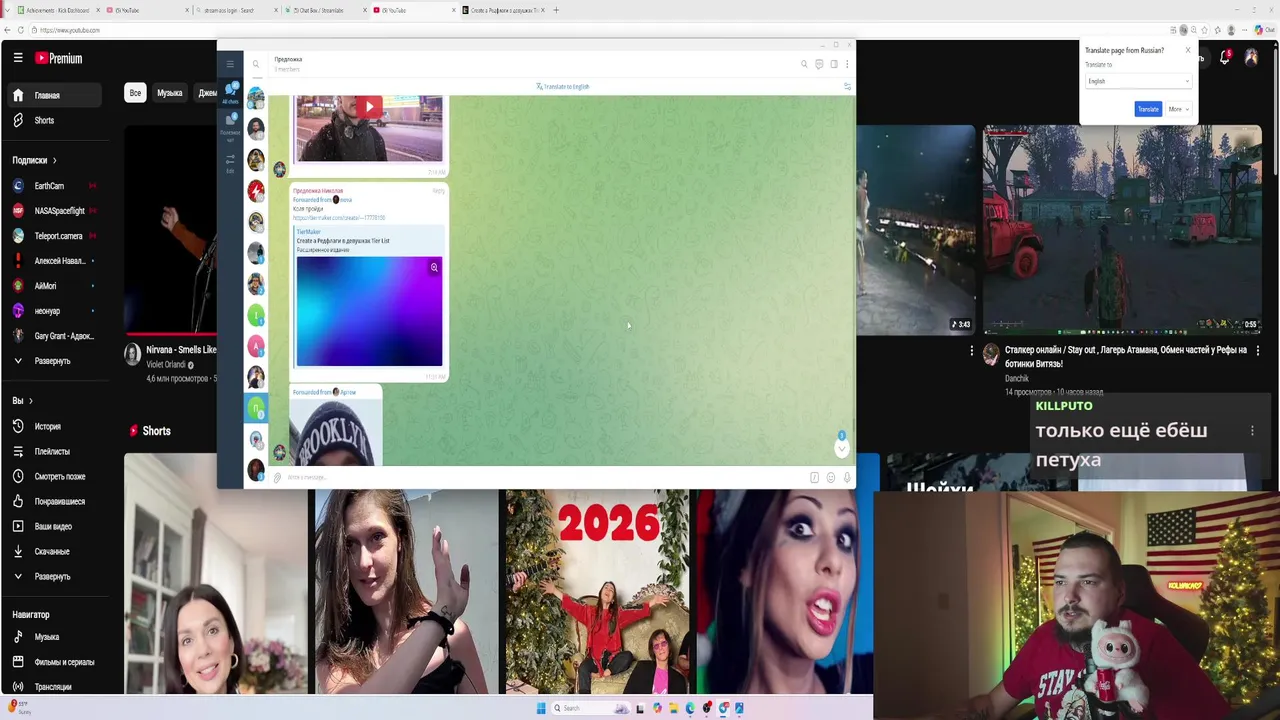Open YouTube account avatar menu
This screenshot has height=720, width=1280.
tap(1251, 58)
